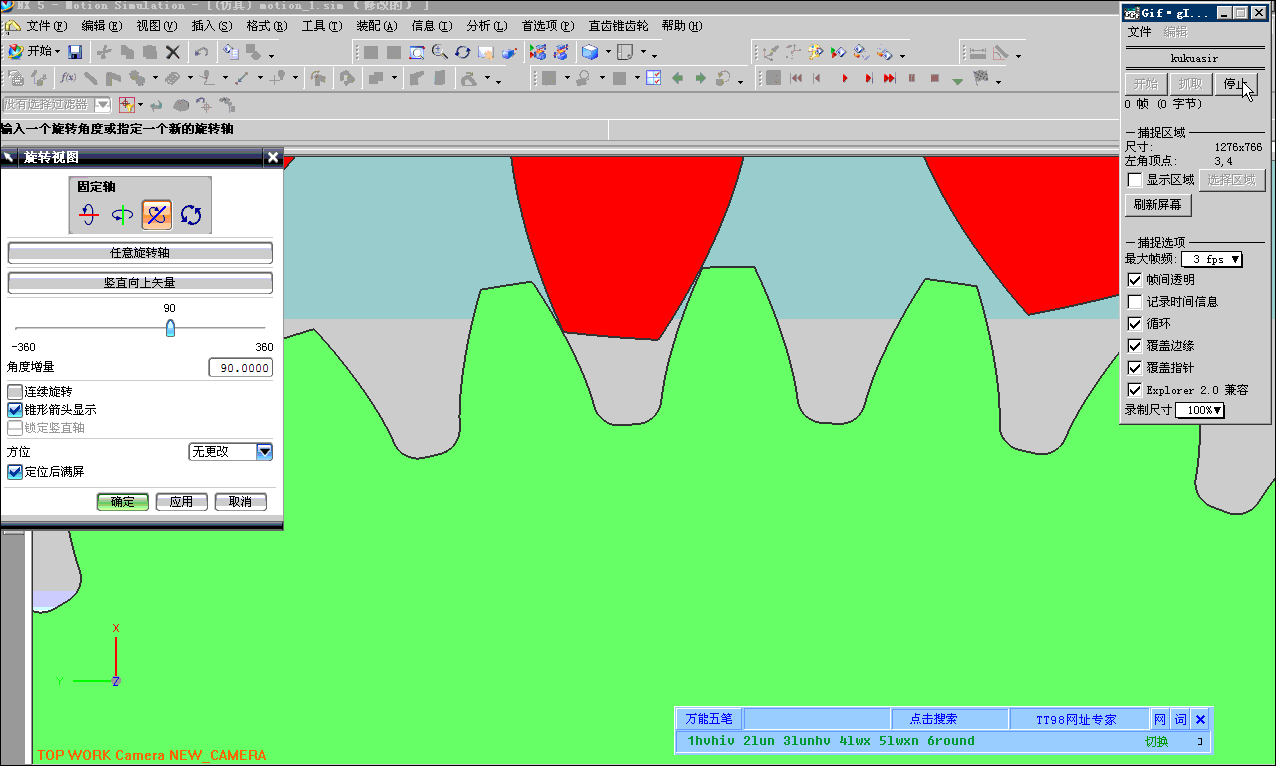Open the 方位 orientation dropdown
The height and width of the screenshot is (766, 1276).
pos(231,452)
